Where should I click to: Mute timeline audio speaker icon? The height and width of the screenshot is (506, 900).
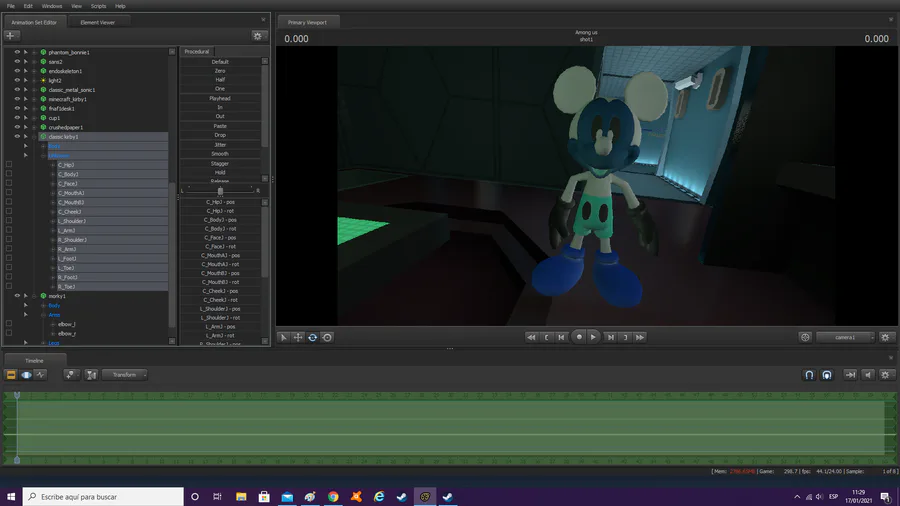click(868, 375)
